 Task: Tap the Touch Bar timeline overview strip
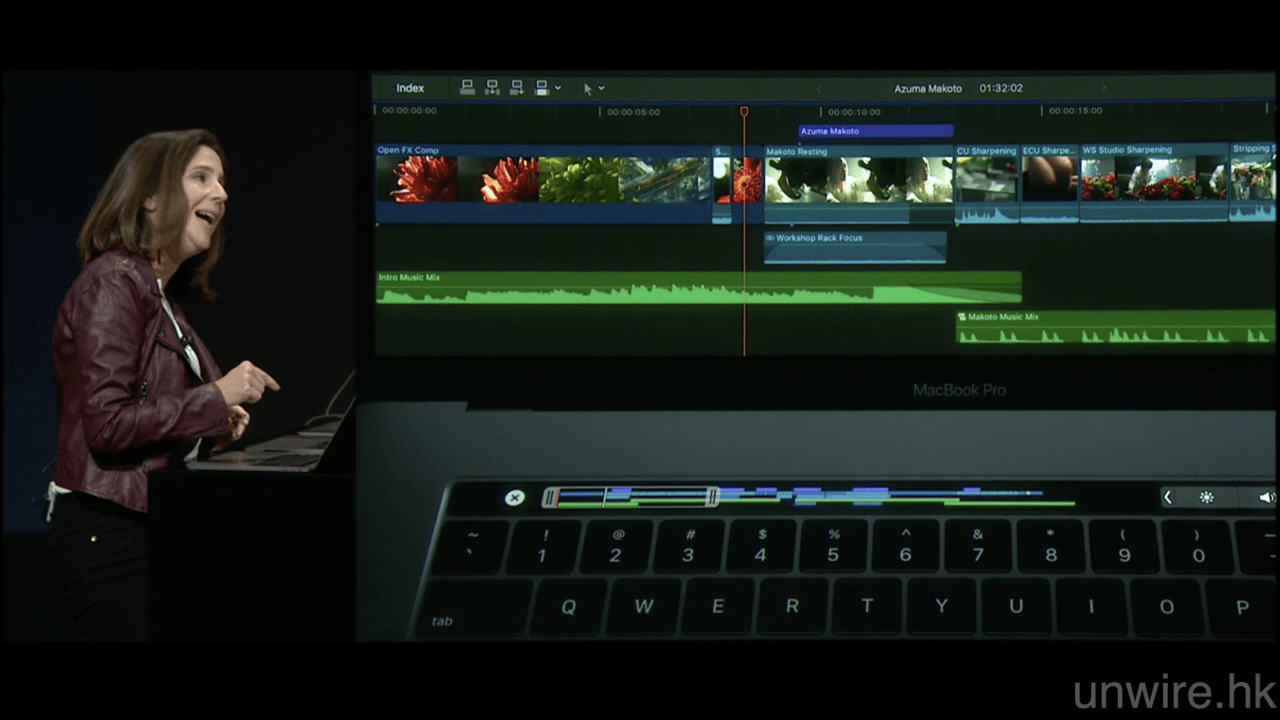pyautogui.click(x=810, y=496)
